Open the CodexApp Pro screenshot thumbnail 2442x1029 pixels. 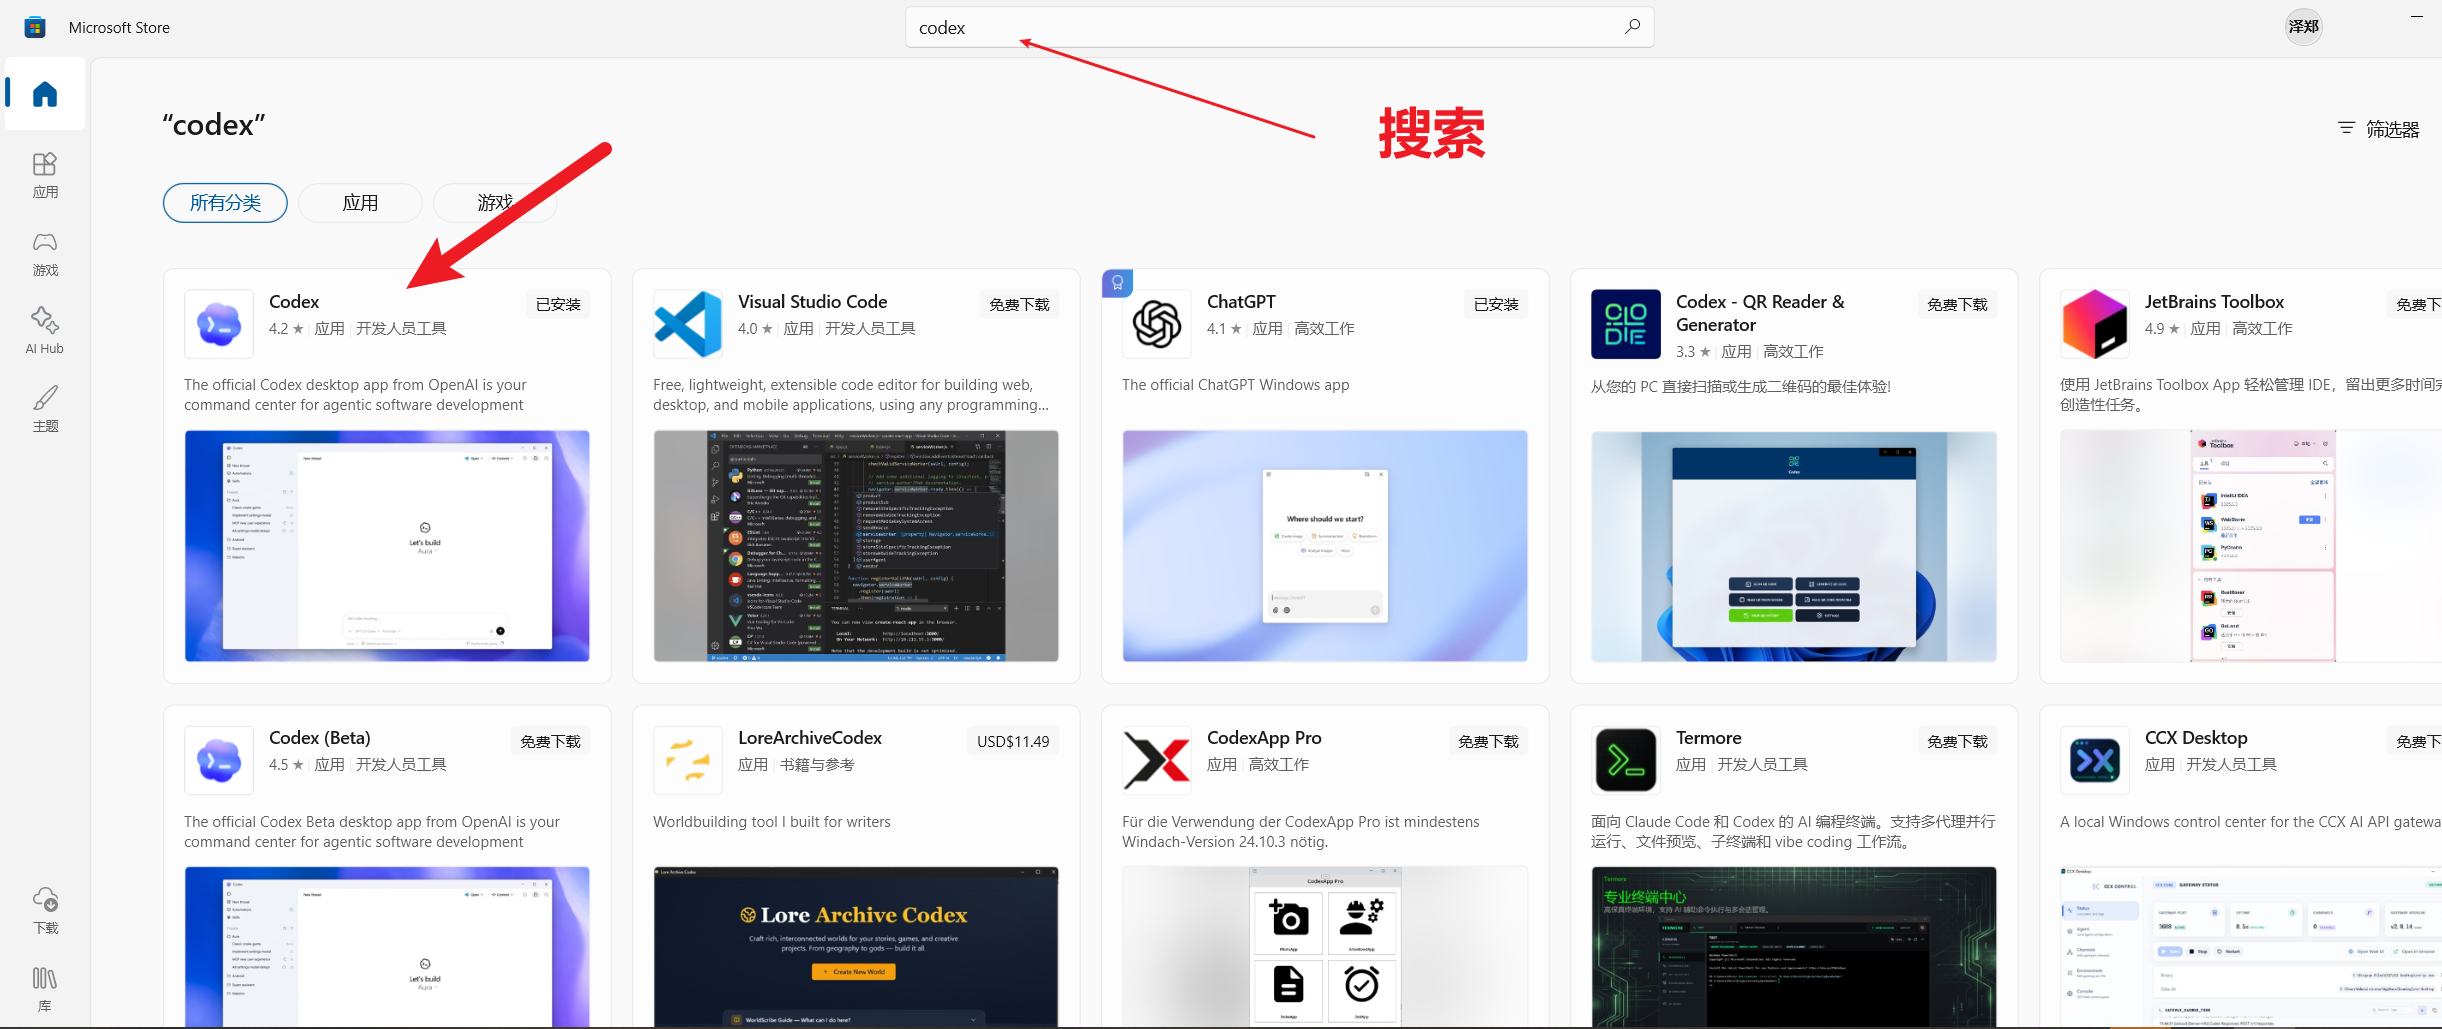point(1325,947)
